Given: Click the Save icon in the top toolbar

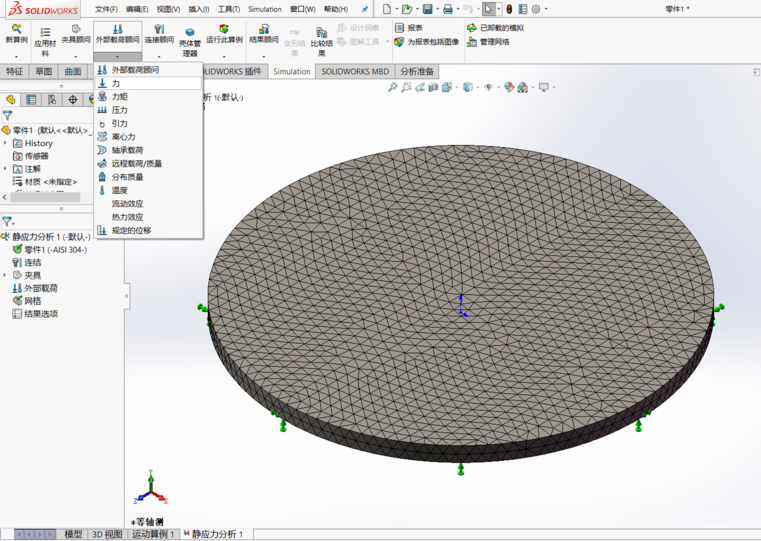Looking at the screenshot, I should [428, 9].
